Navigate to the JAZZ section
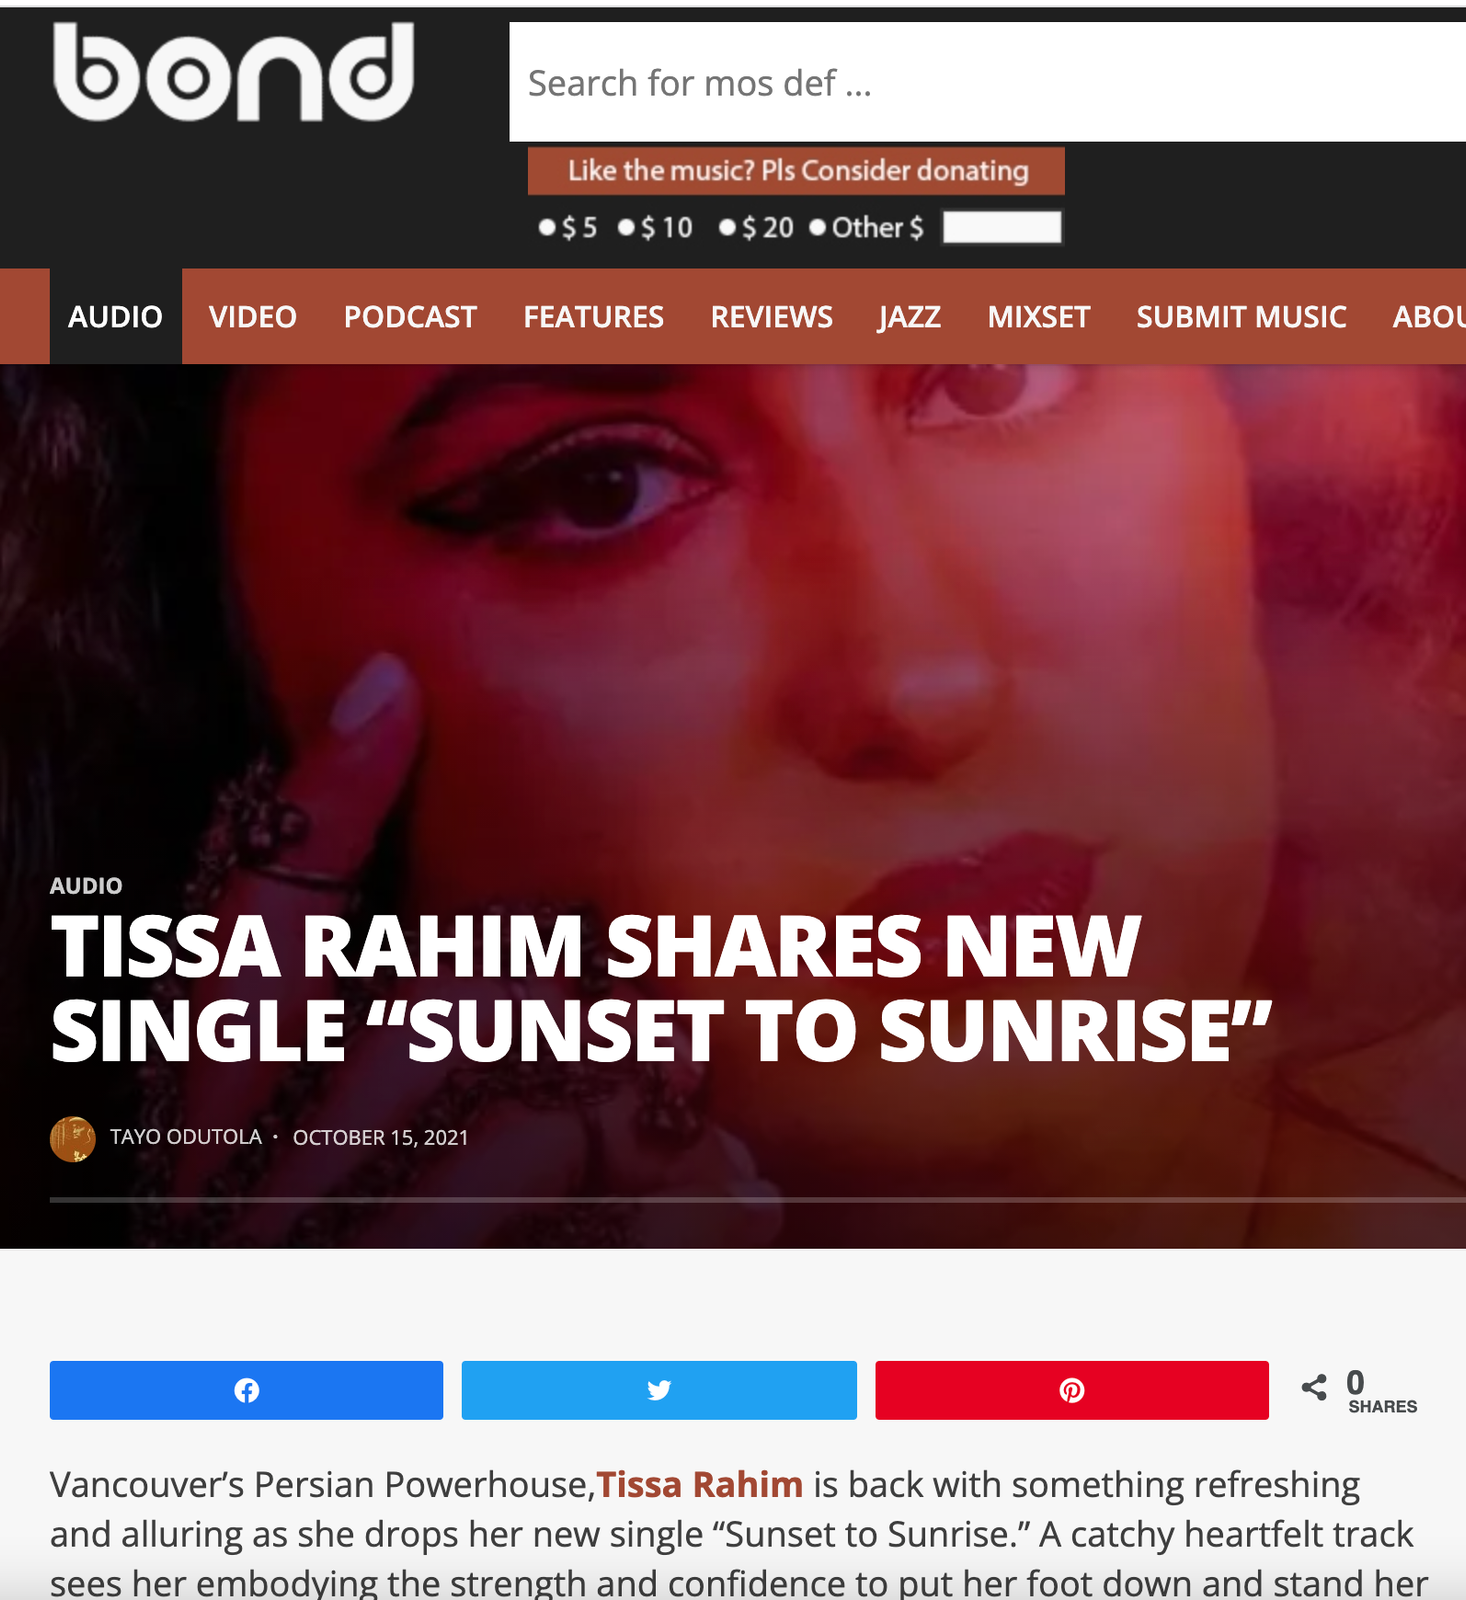 910,317
